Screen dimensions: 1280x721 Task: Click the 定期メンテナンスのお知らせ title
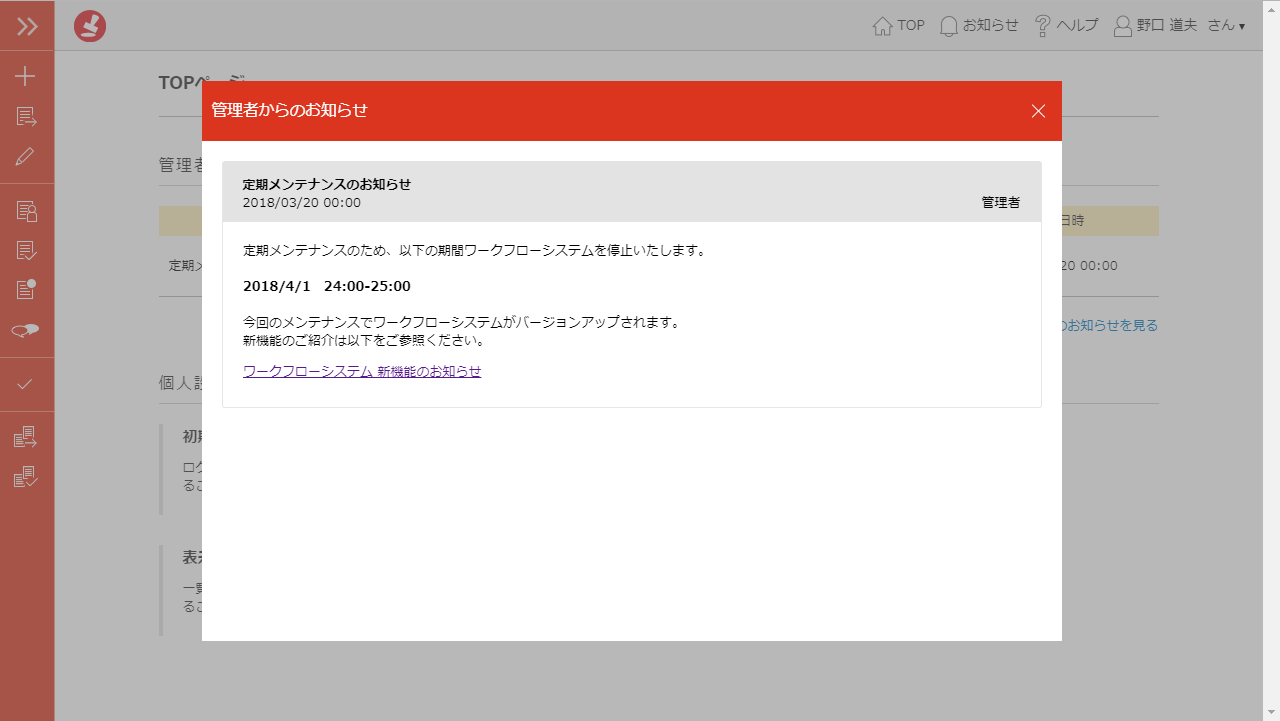[x=327, y=184]
